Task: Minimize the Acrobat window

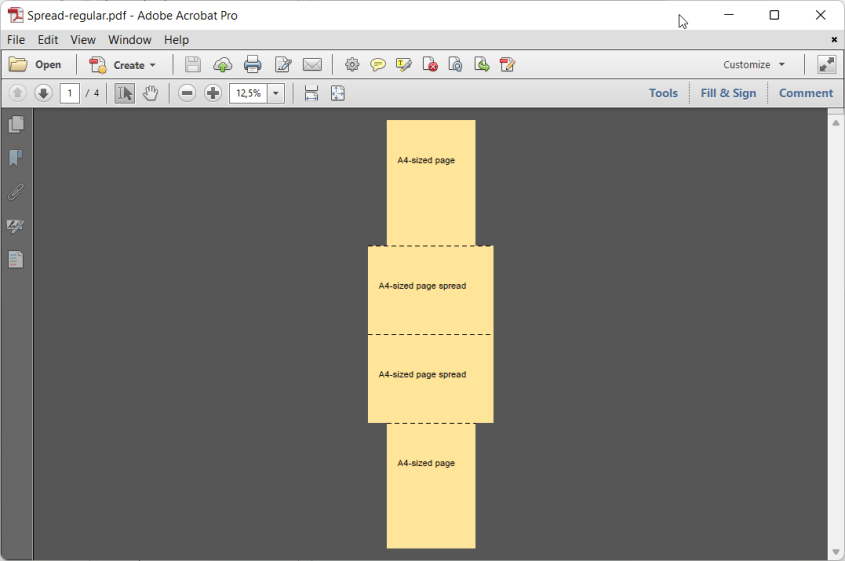Action: click(x=729, y=15)
